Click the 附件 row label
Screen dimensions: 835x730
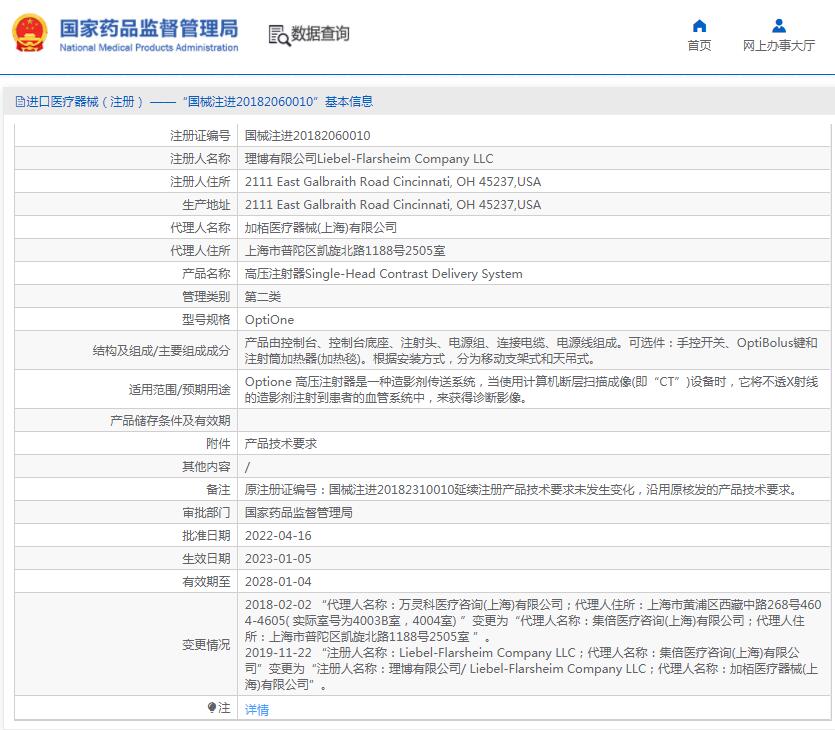218,444
